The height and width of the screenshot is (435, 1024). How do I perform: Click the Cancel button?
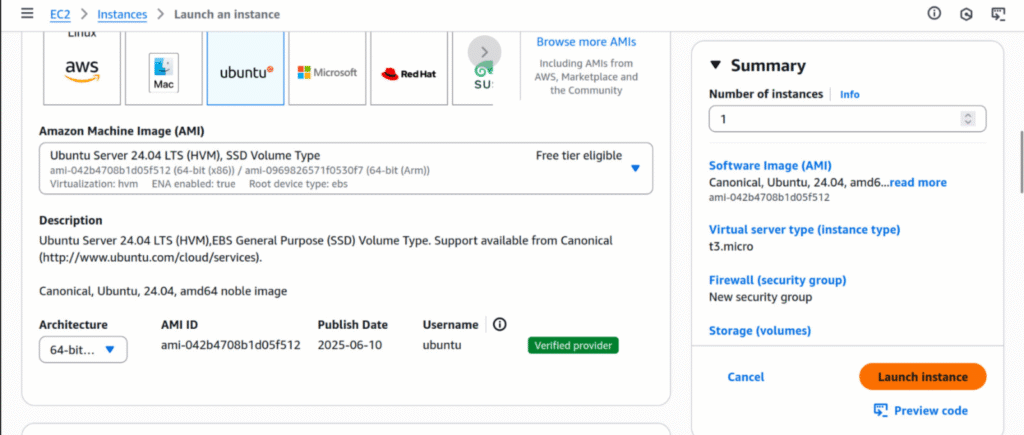[746, 377]
